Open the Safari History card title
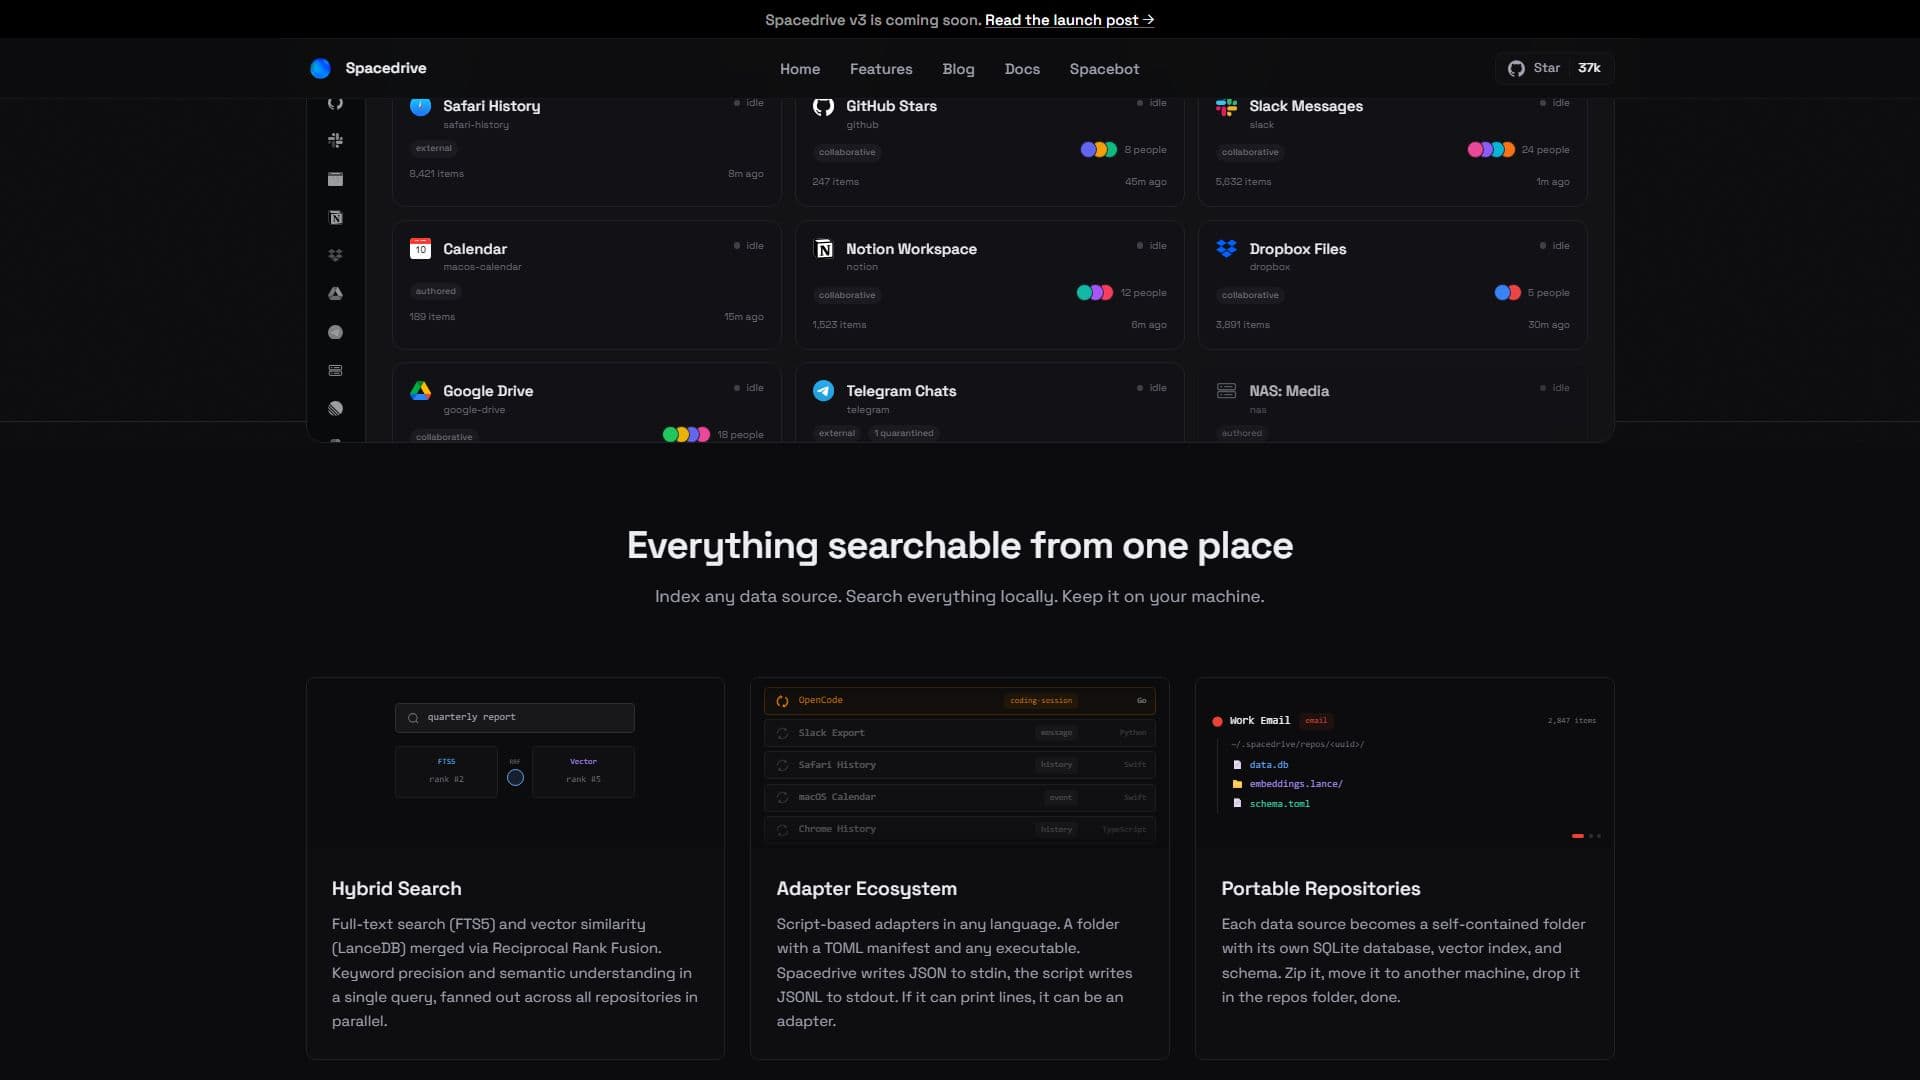Viewport: 1920px width, 1080px height. pyautogui.click(x=491, y=106)
